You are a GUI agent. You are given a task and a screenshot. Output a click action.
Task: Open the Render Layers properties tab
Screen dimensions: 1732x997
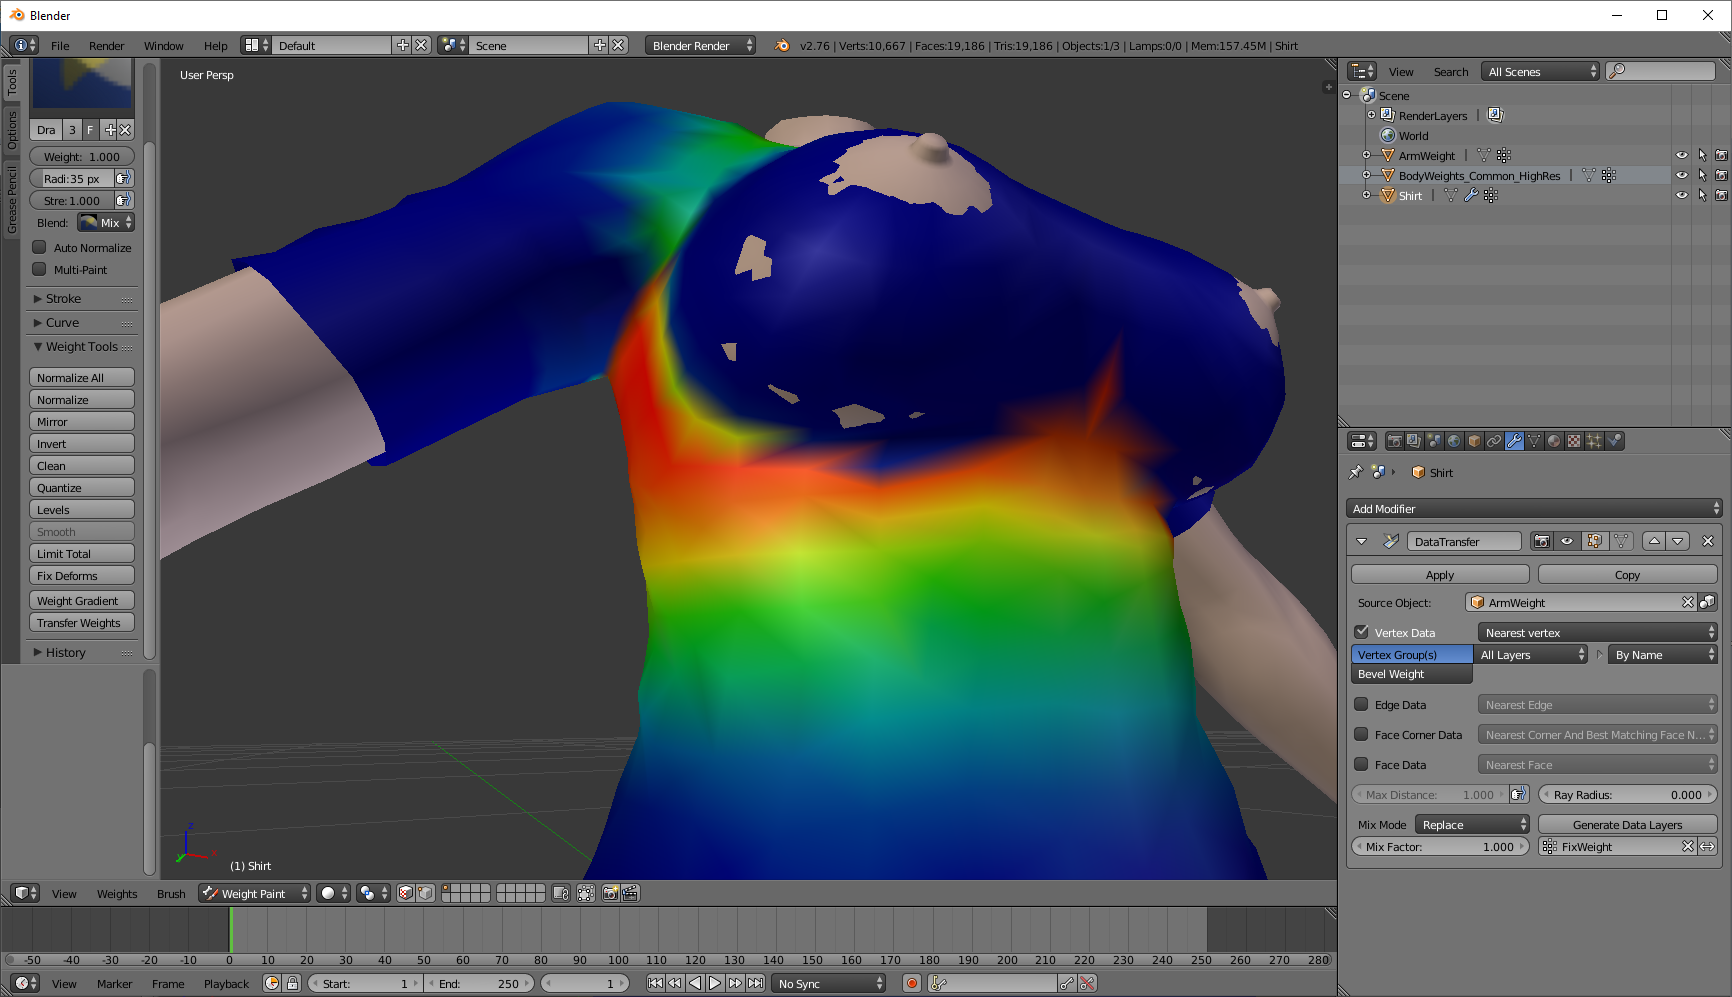pyautogui.click(x=1414, y=441)
